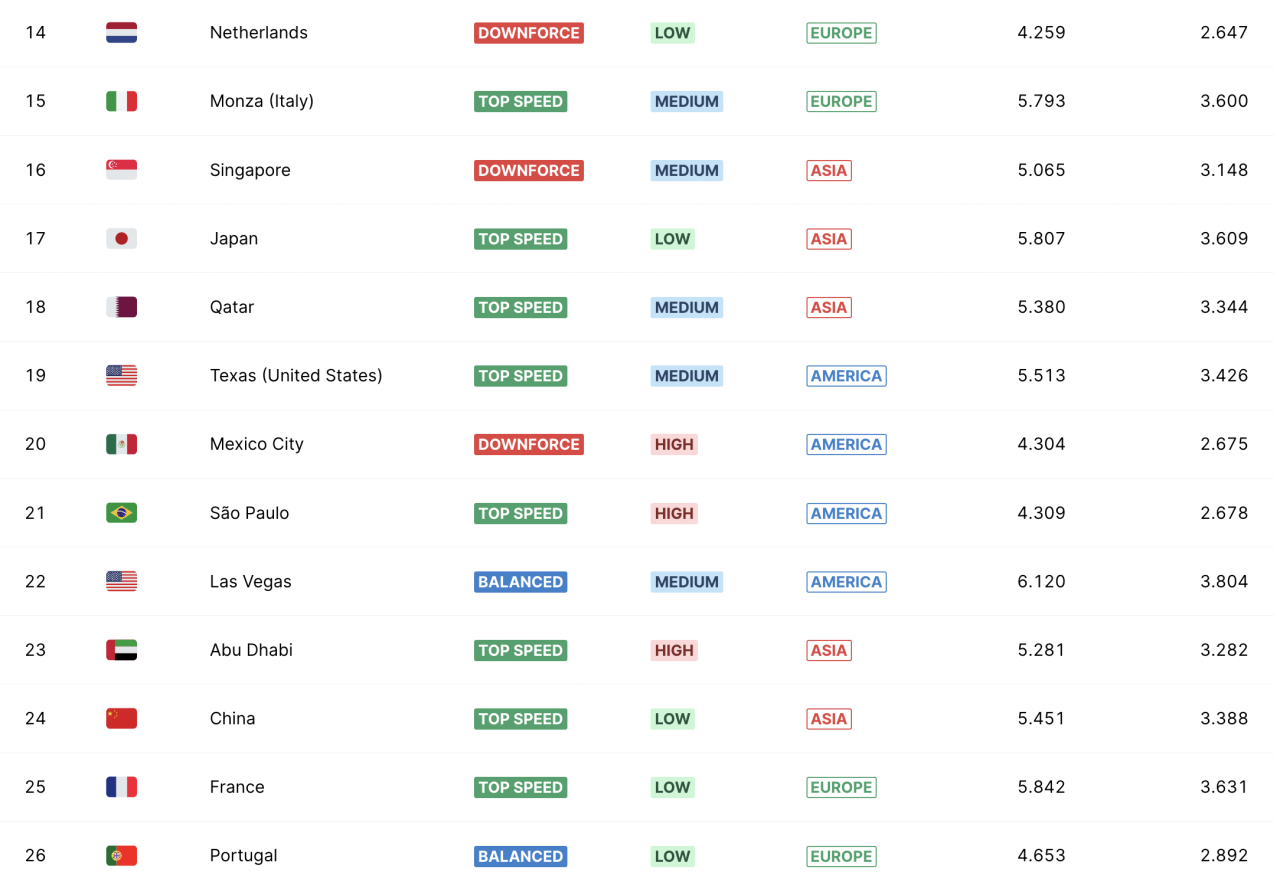Click the Qatar flag icon

(x=121, y=307)
